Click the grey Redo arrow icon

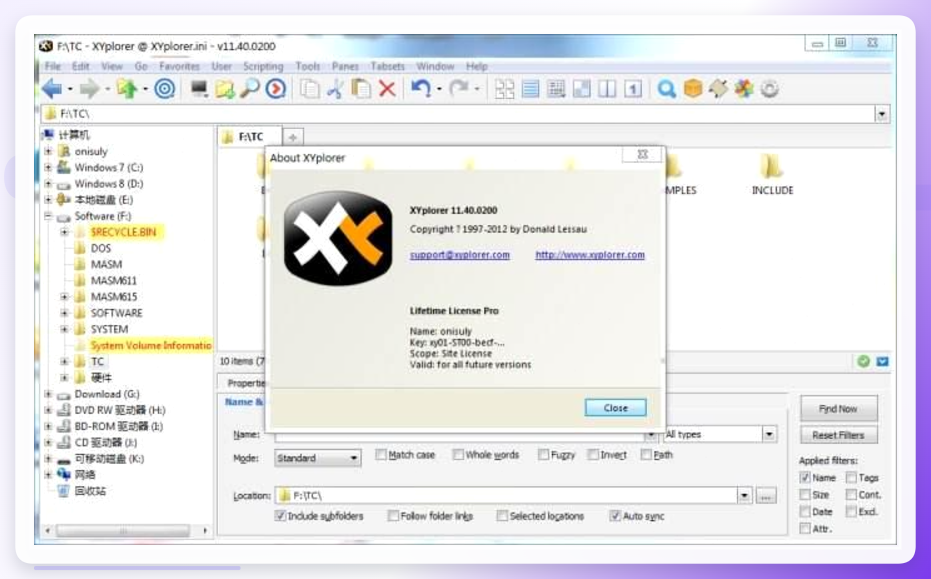pos(458,89)
